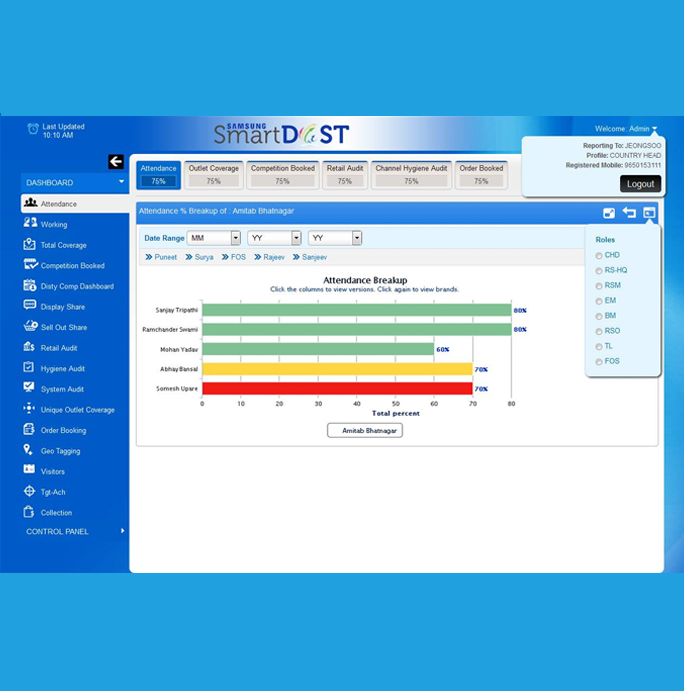Click the Surya breadcrumb link
This screenshot has width=684, height=691.
click(x=204, y=257)
